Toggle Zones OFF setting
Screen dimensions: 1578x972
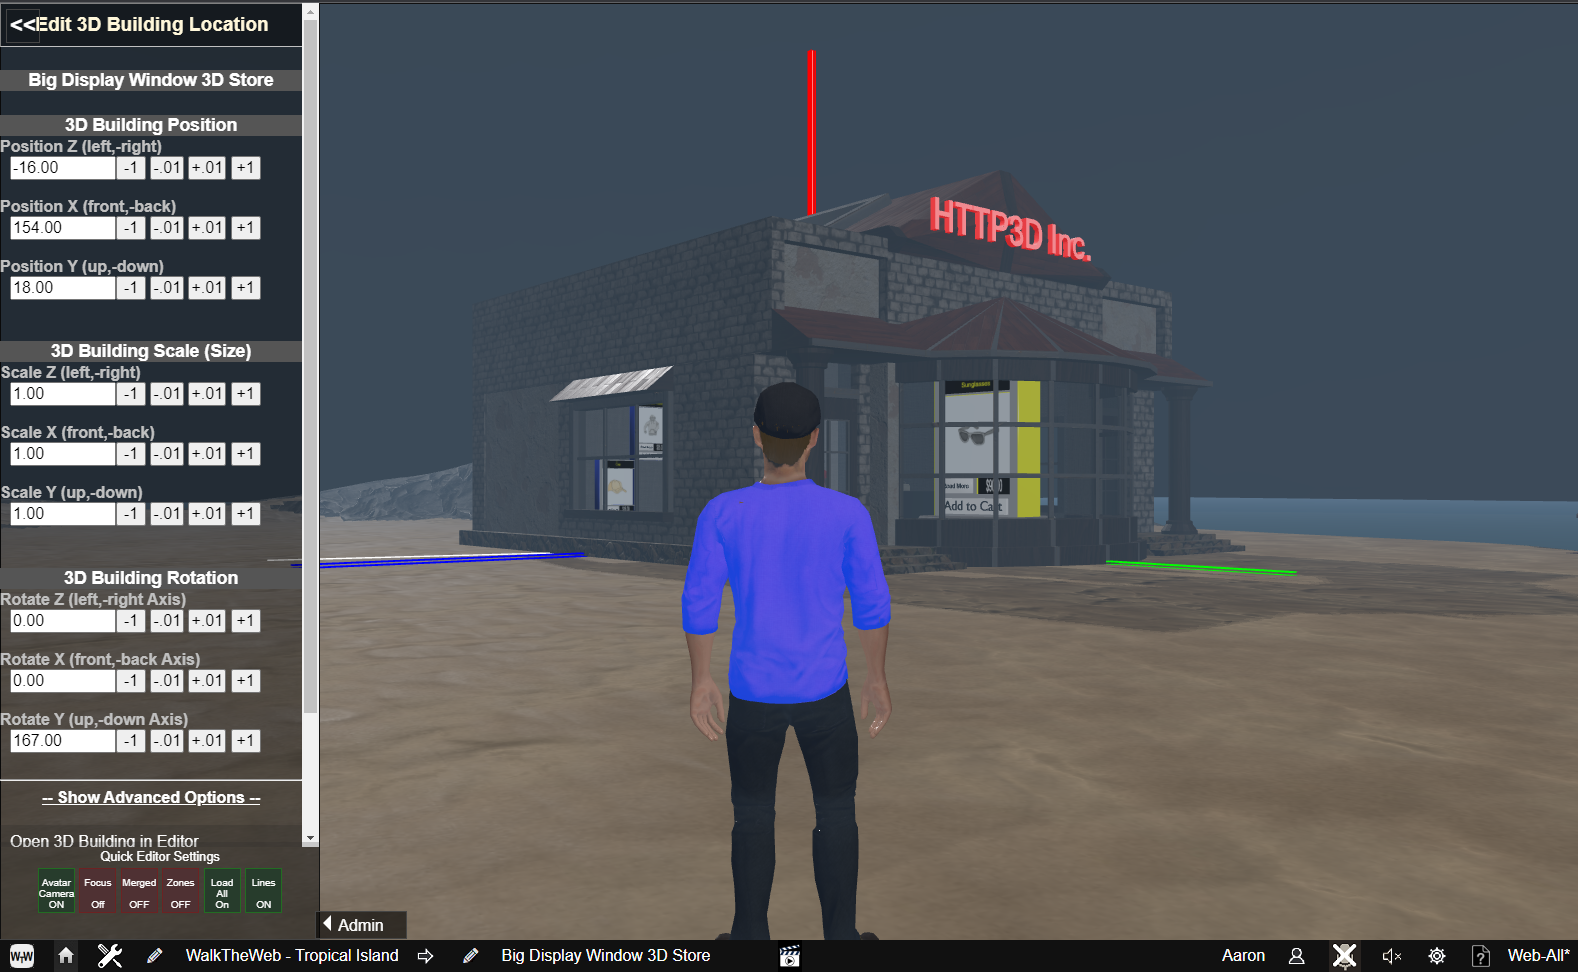pos(180,891)
